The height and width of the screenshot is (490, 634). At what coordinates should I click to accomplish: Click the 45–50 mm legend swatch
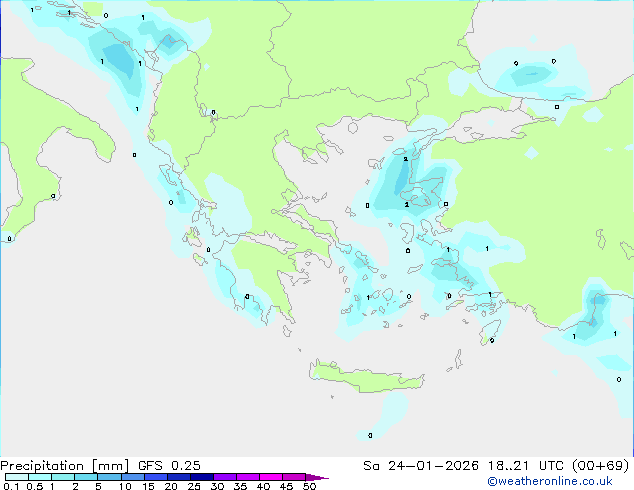[x=294, y=477]
